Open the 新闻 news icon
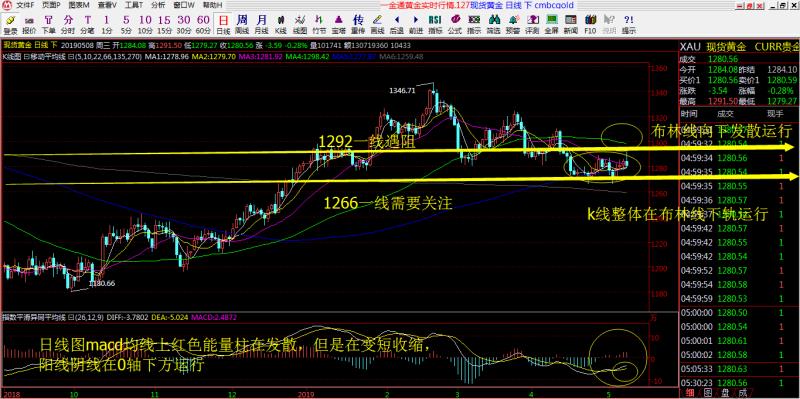The height and width of the screenshot is (399, 800). 571,24
